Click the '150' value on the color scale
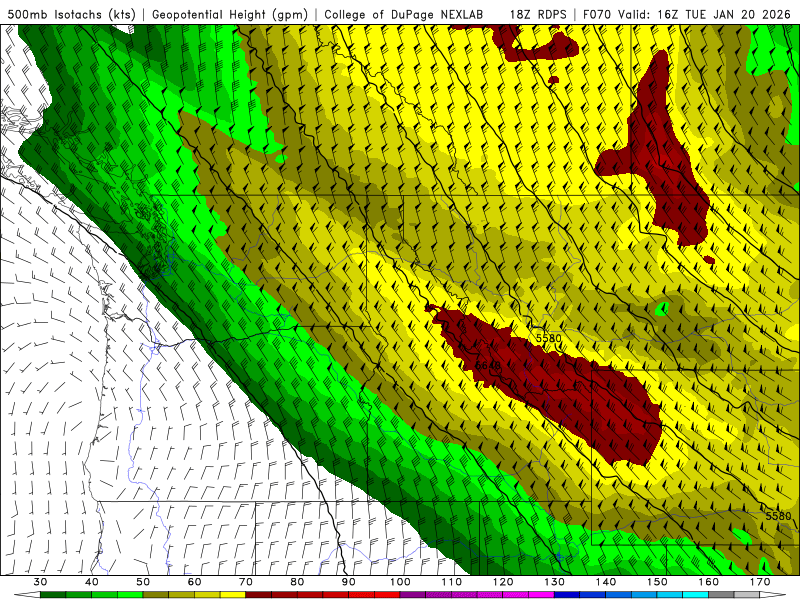The image size is (800, 600). (657, 582)
